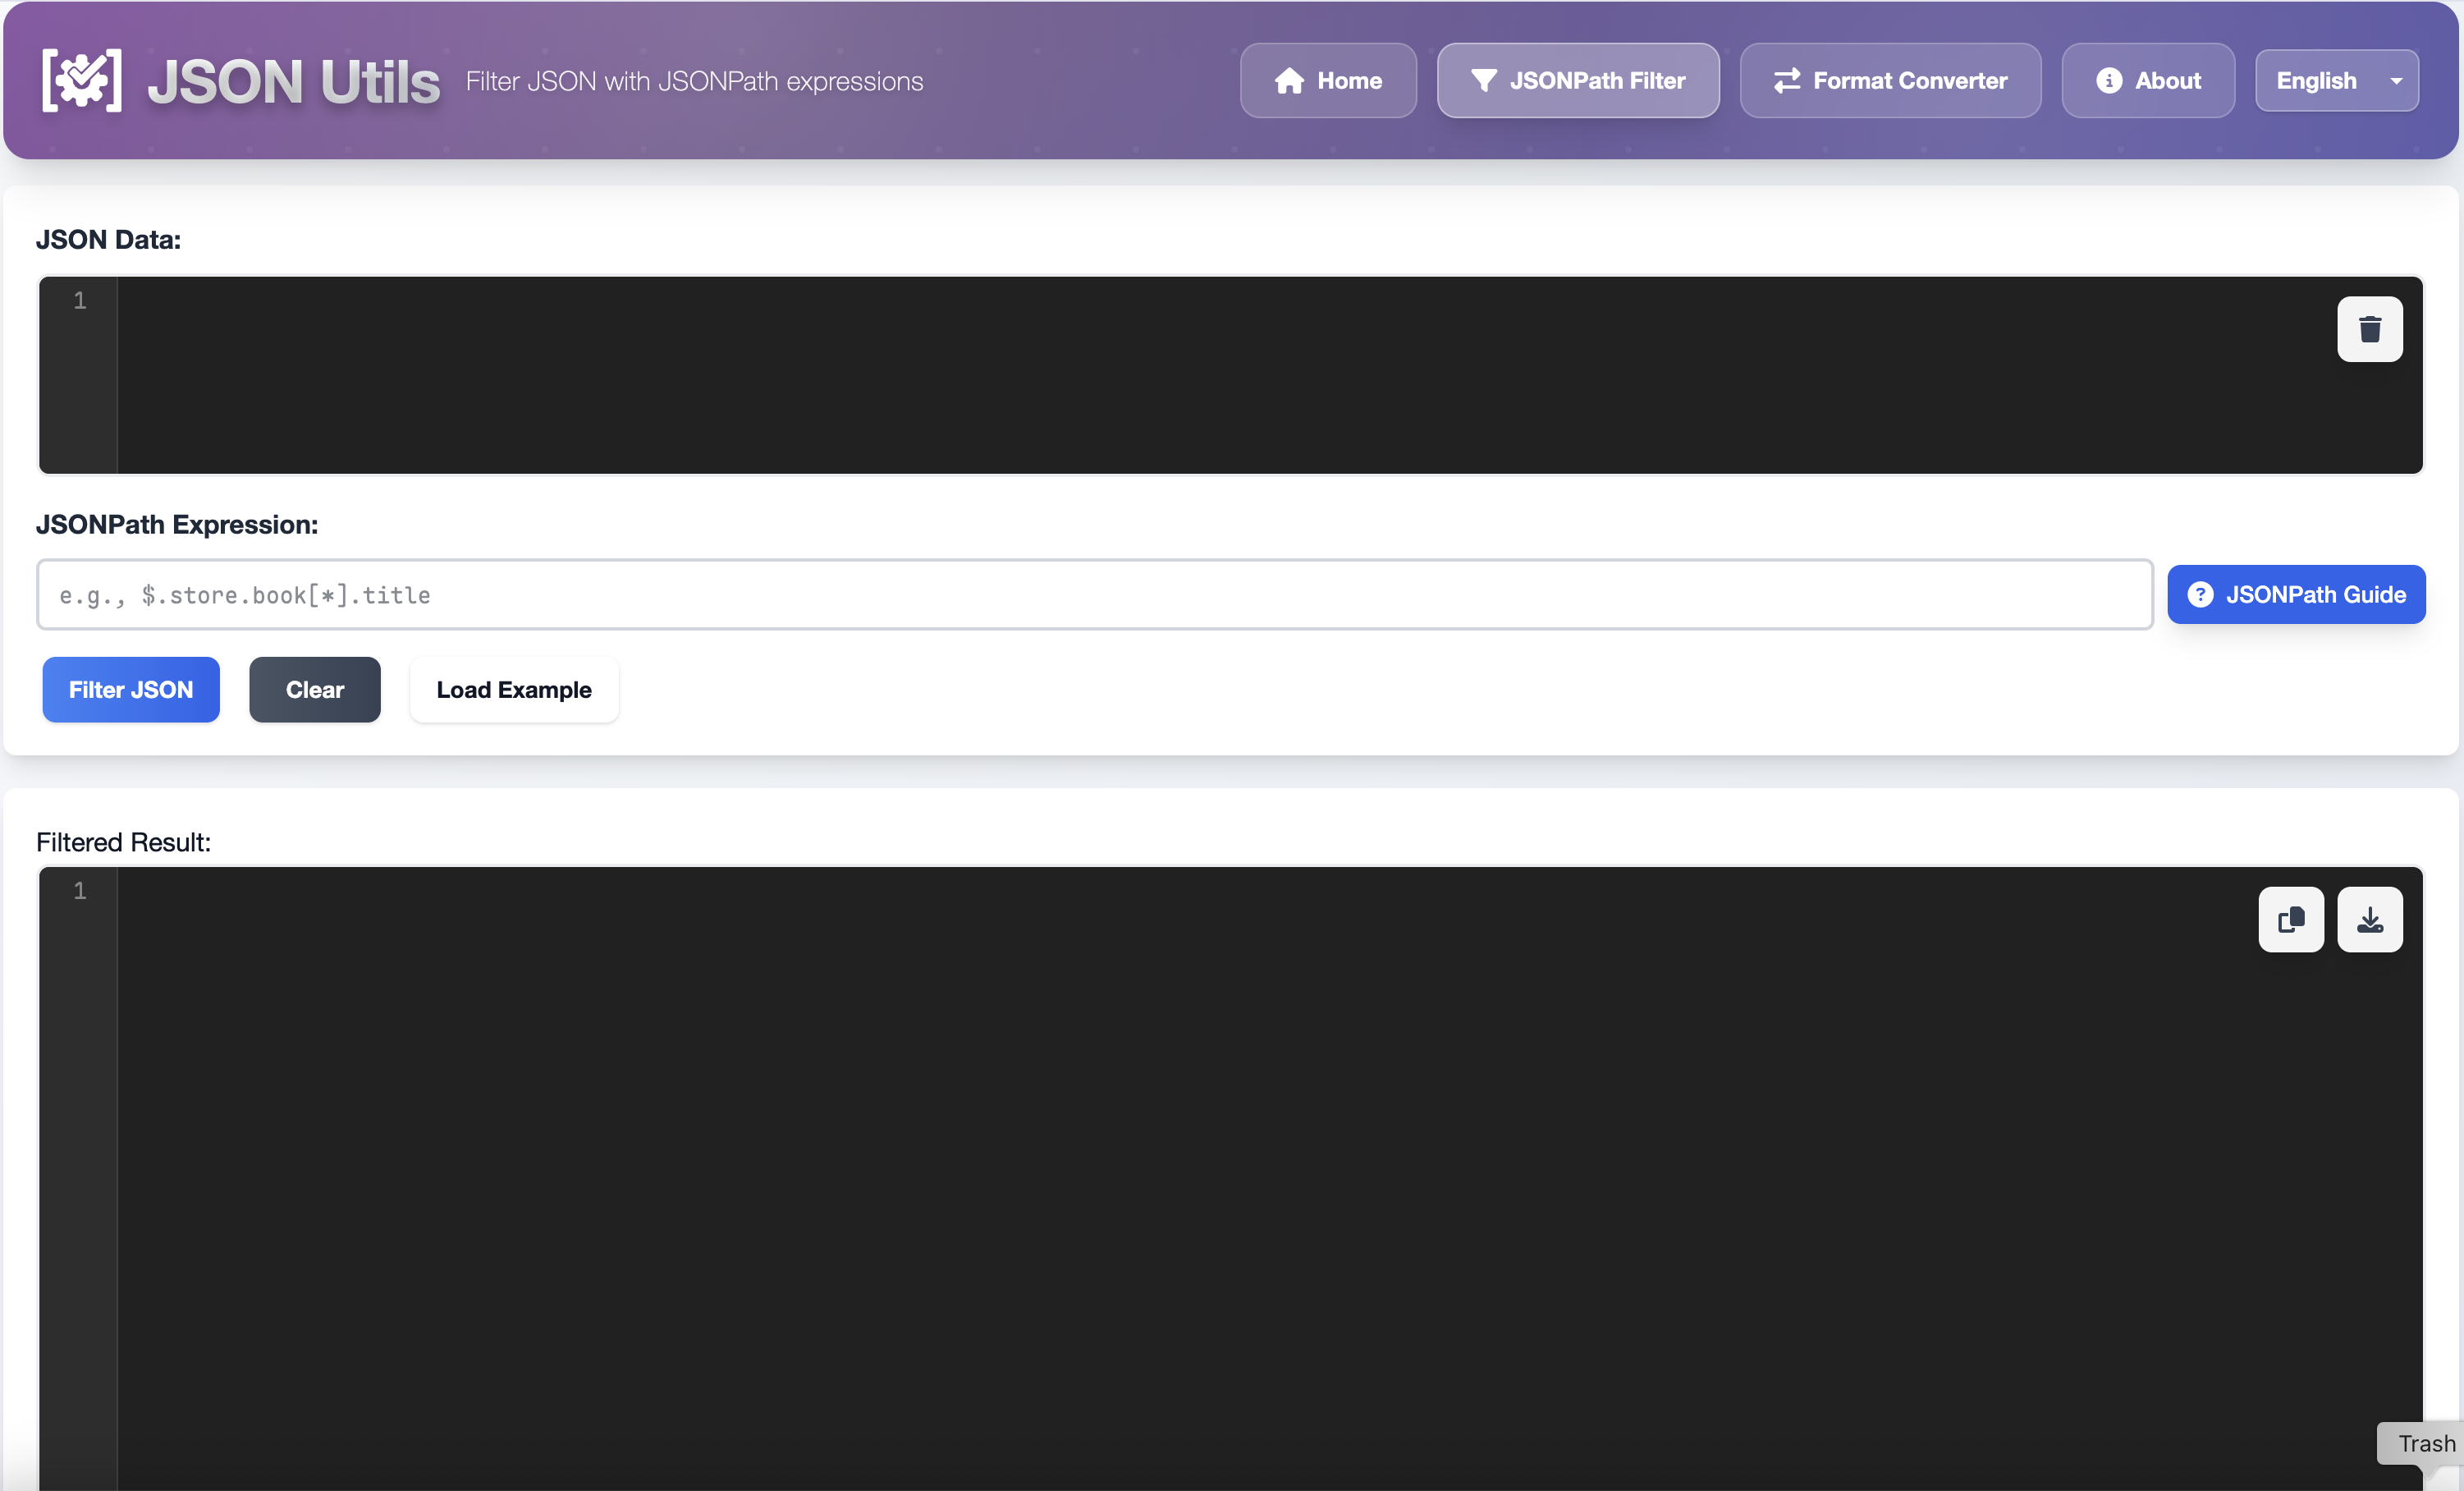The width and height of the screenshot is (2464, 1491).
Task: Click the swap arrows icon on Format Converter
Action: pos(1789,80)
